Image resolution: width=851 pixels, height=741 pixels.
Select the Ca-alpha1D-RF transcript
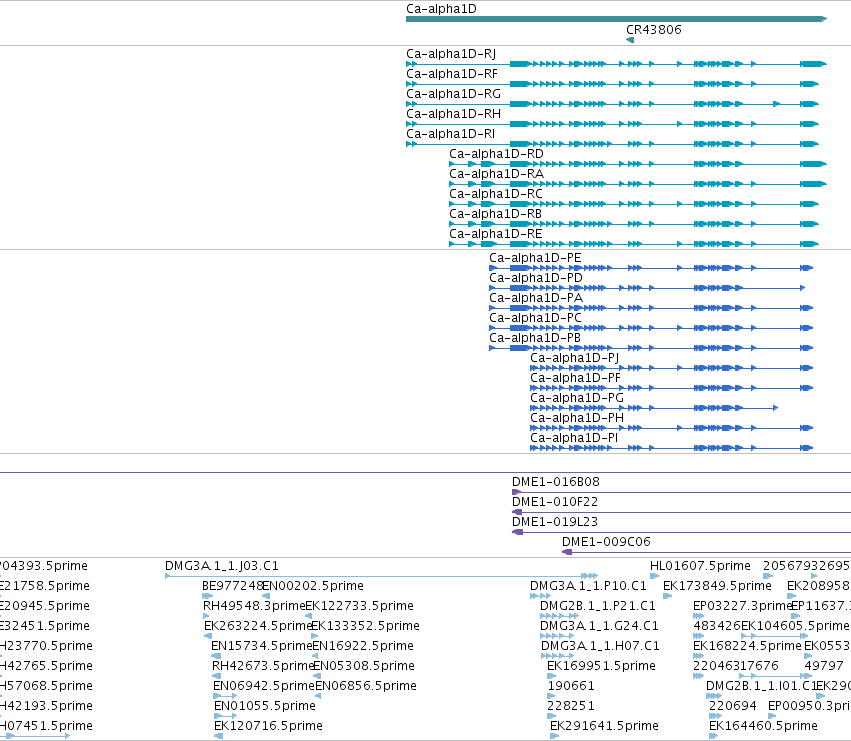click(612, 84)
